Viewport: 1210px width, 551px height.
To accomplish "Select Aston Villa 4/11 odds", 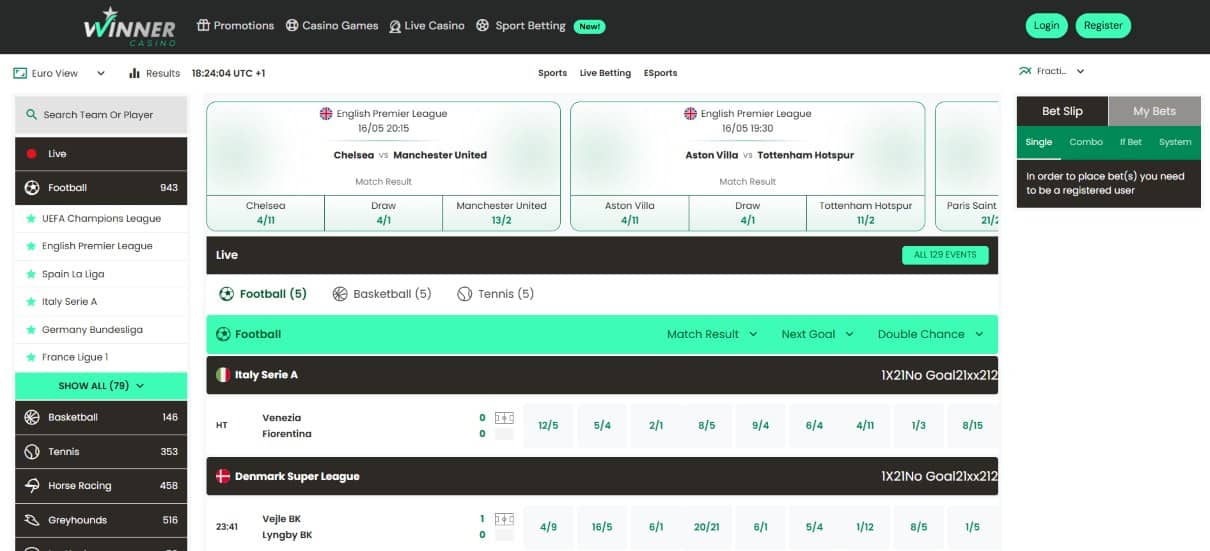I will pos(630,213).
